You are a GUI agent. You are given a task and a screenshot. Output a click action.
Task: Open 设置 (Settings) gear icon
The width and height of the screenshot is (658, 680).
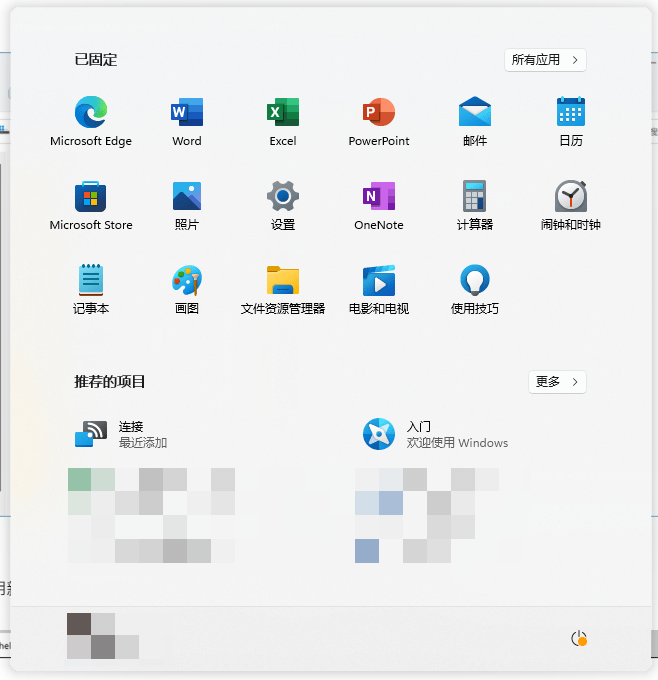coord(283,196)
